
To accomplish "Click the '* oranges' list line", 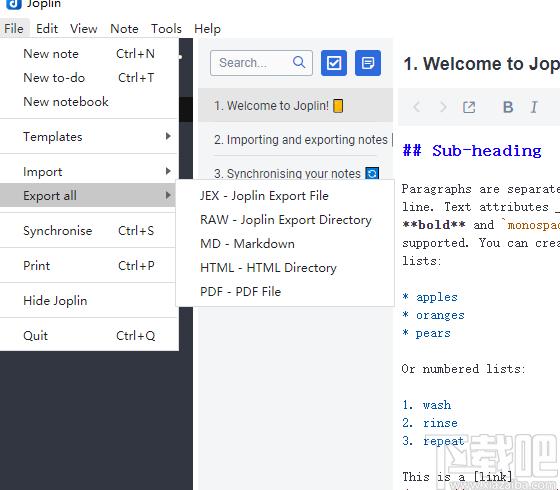I will (433, 315).
